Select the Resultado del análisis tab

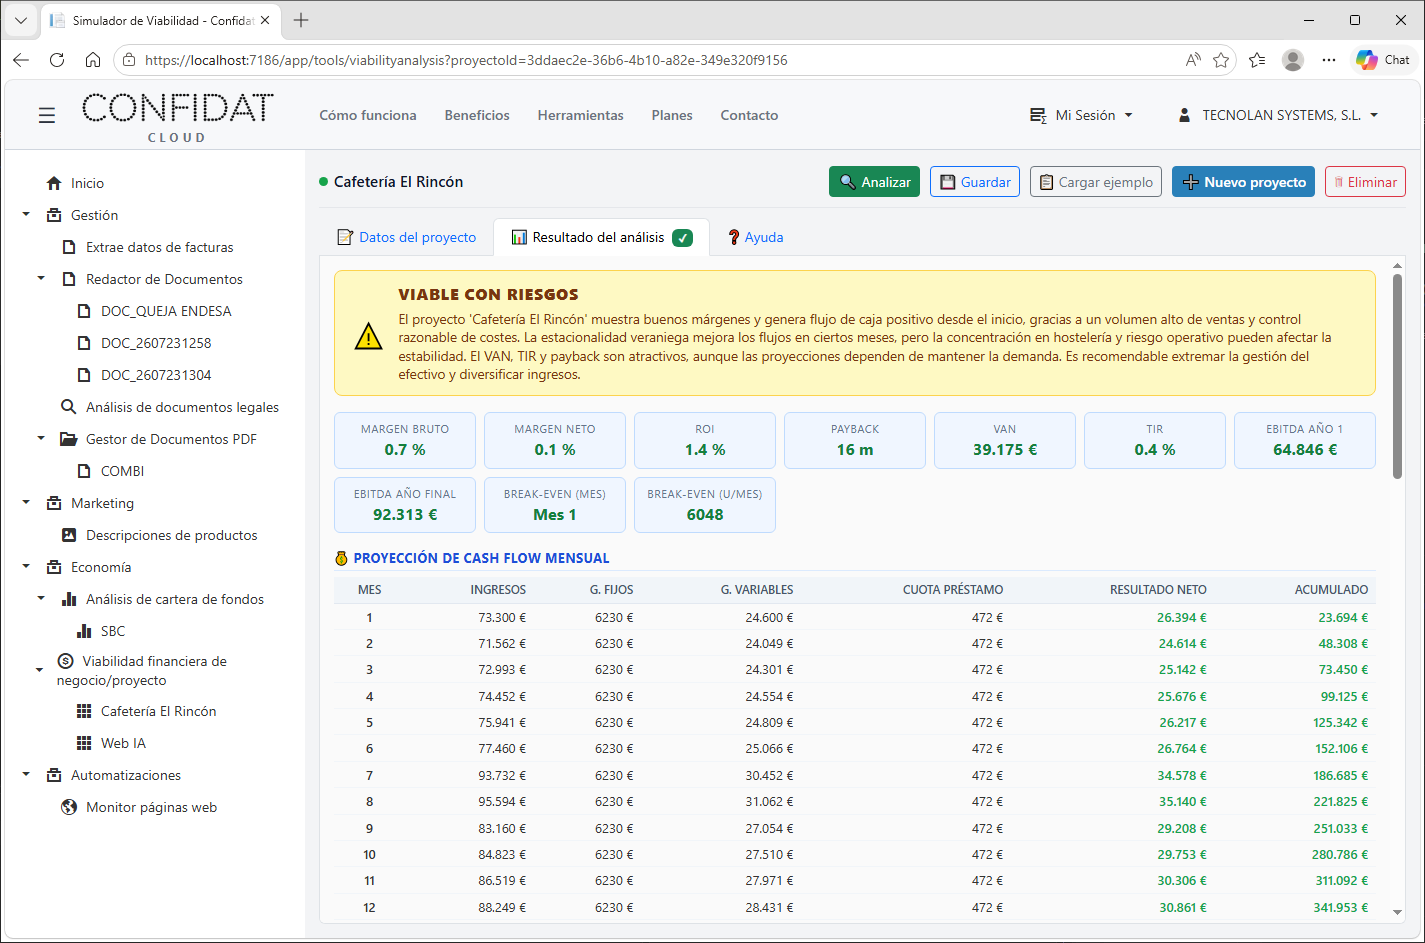pyautogui.click(x=601, y=237)
